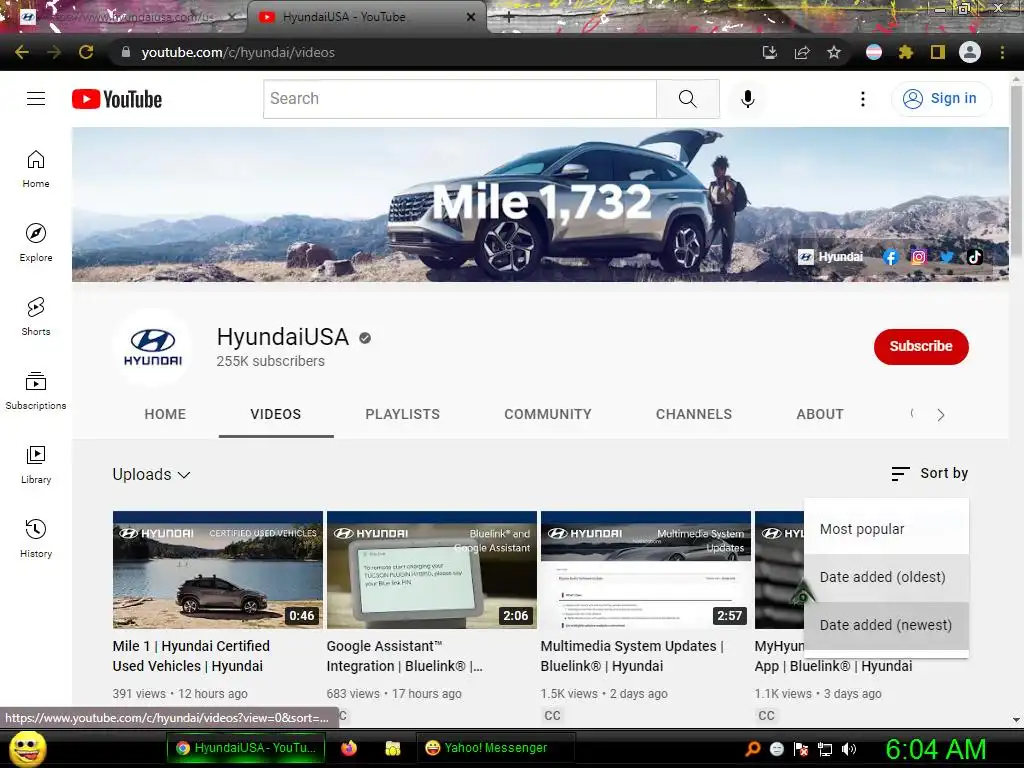This screenshot has width=1024, height=768.
Task: Open Shorts in the sidebar
Action: (x=36, y=317)
